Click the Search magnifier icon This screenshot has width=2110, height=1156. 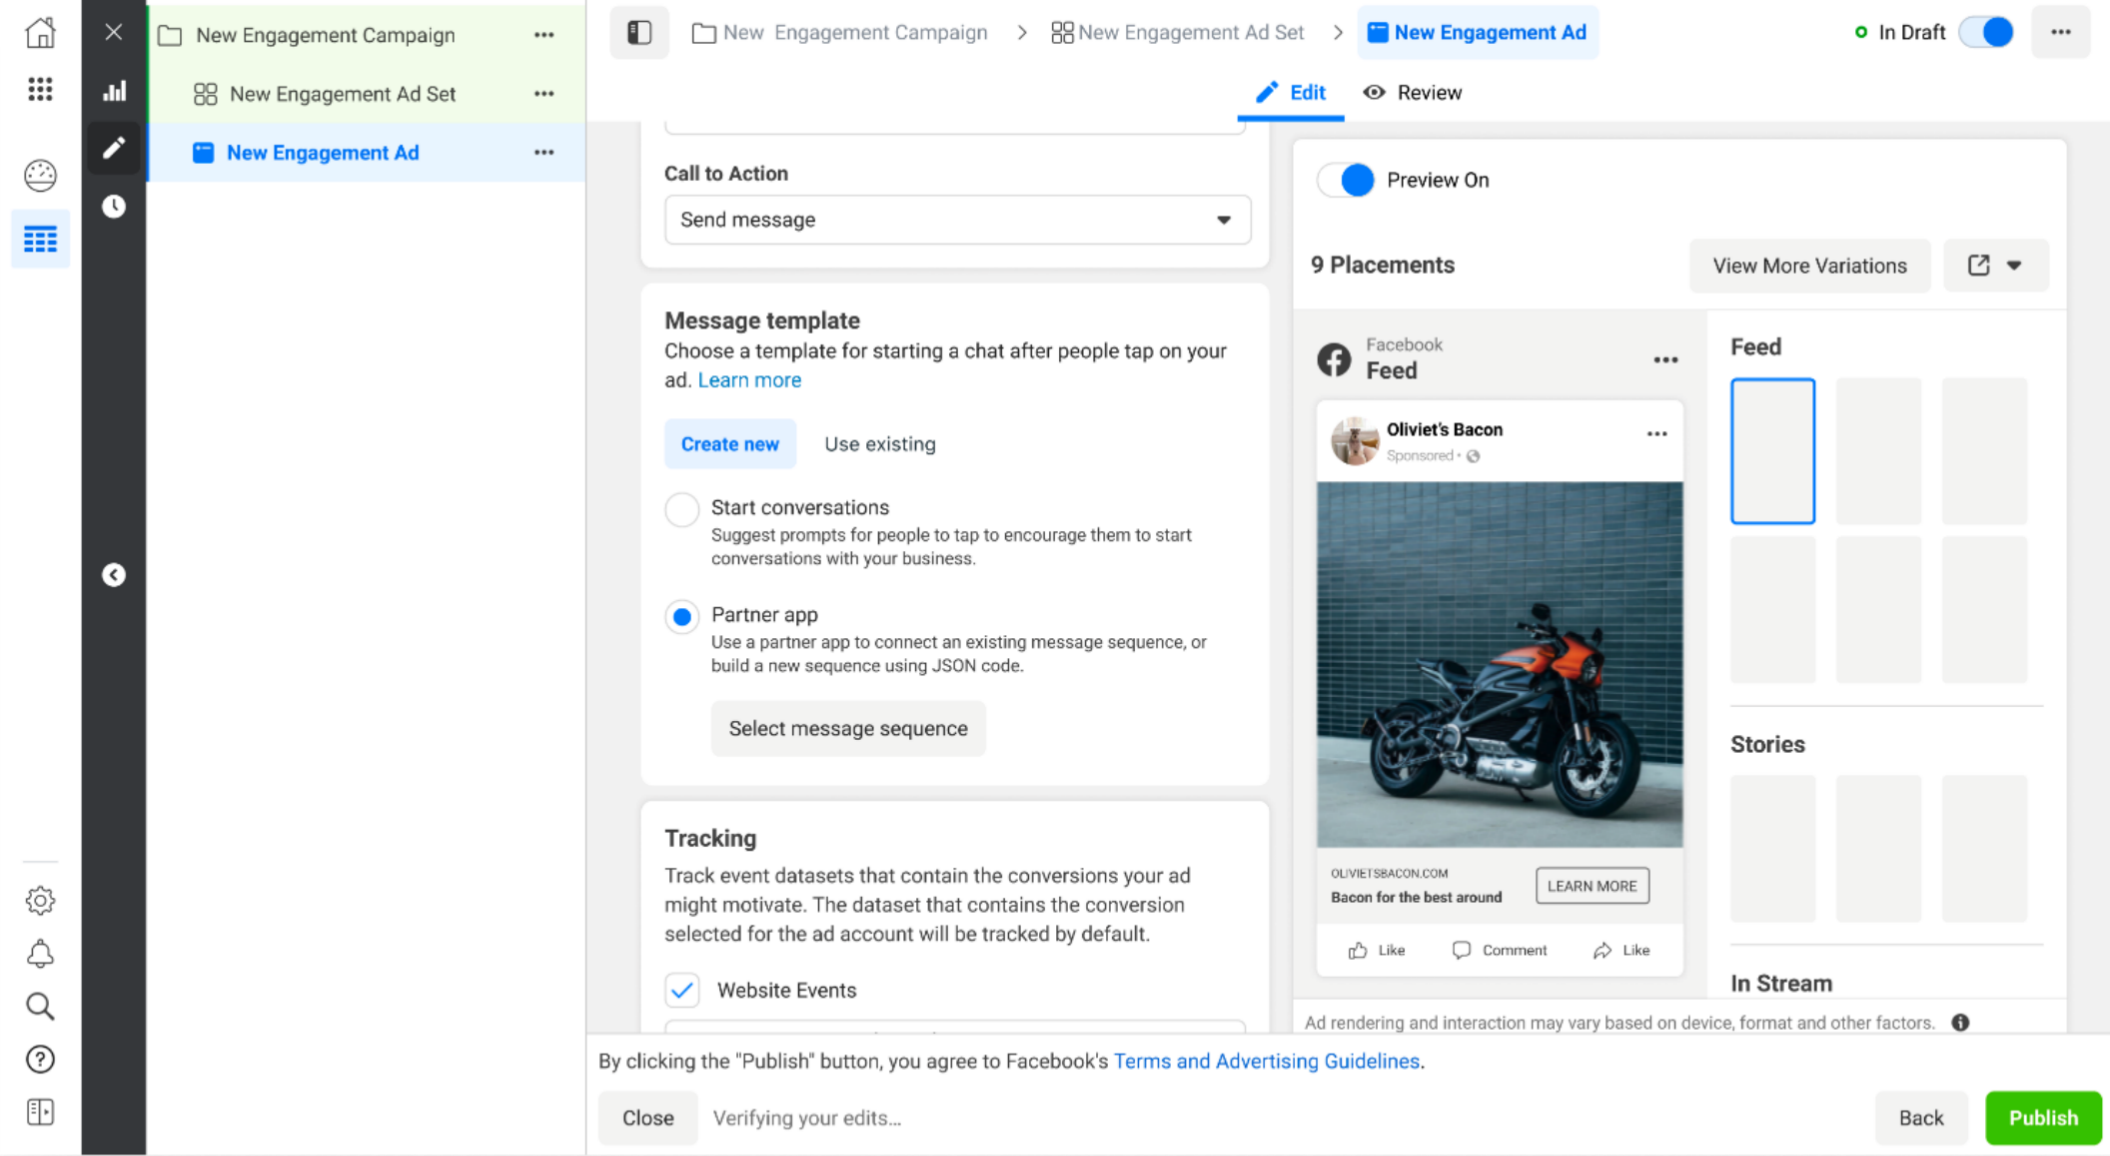click(40, 1006)
